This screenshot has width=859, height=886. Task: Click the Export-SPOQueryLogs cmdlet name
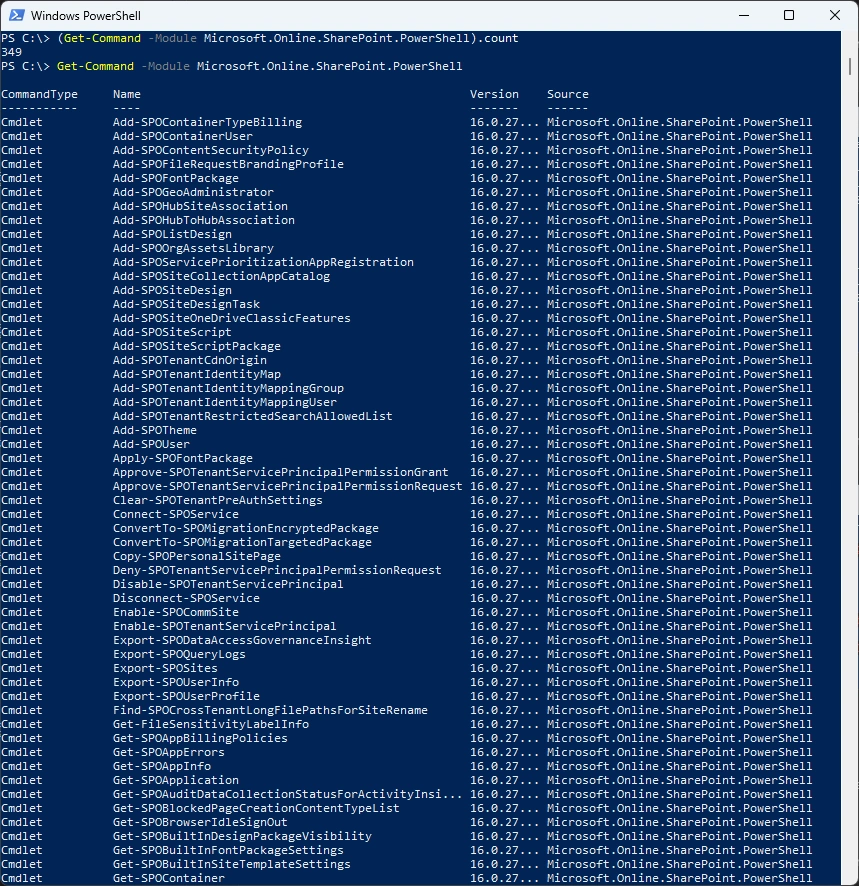click(179, 654)
